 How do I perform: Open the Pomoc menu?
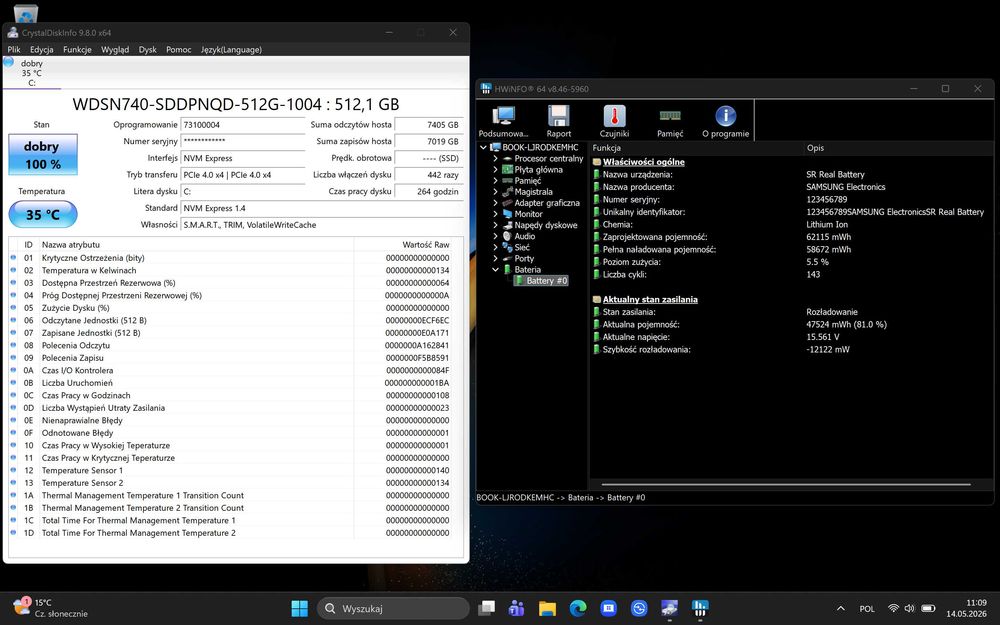tap(179, 49)
